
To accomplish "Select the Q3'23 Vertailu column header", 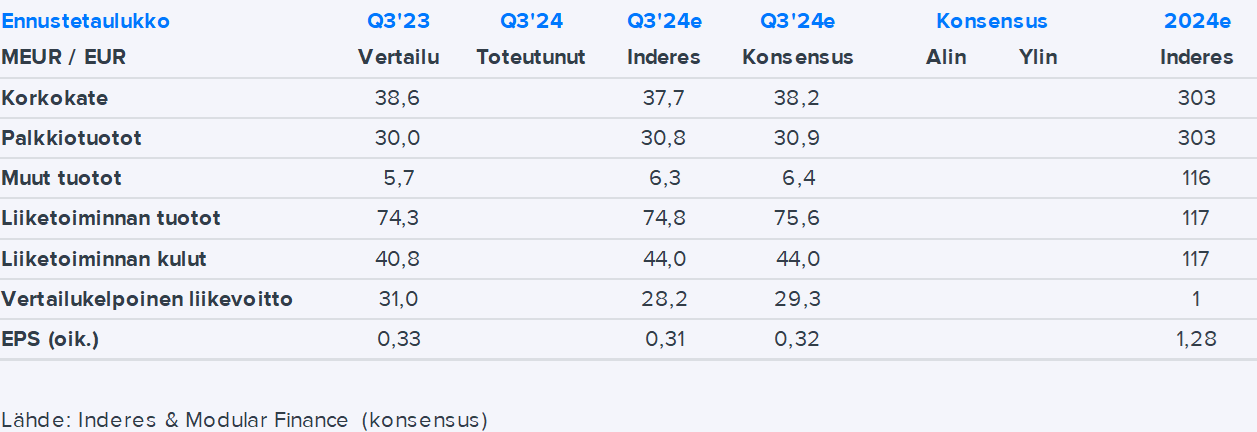I will coord(398,57).
